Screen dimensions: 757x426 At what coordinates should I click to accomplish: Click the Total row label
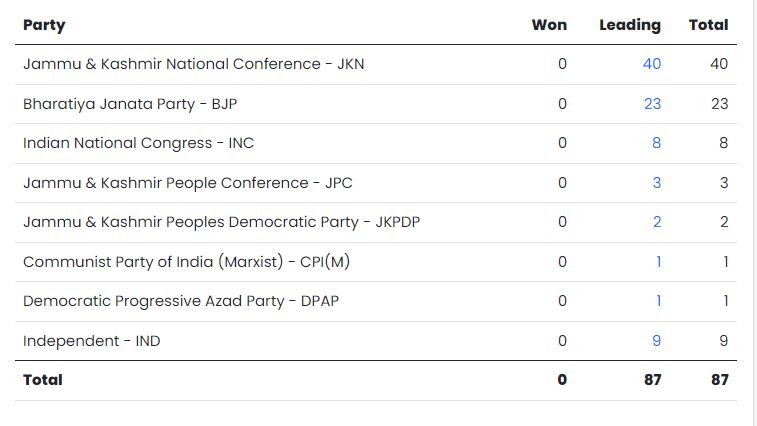(43, 380)
